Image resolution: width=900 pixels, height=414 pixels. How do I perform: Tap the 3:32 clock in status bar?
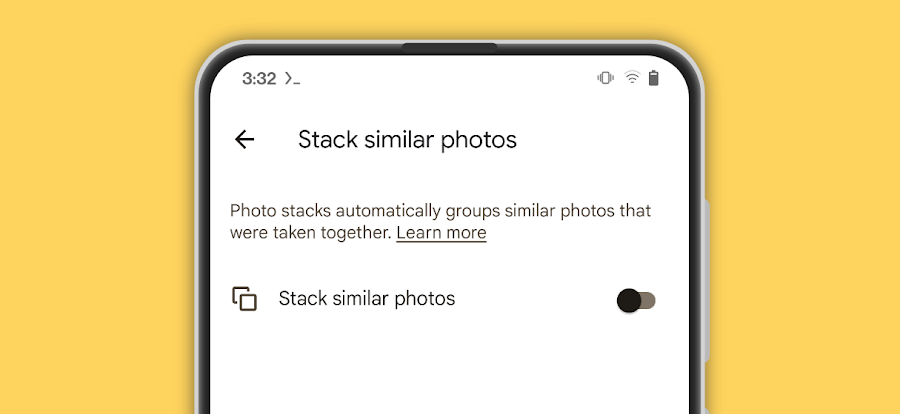(259, 78)
